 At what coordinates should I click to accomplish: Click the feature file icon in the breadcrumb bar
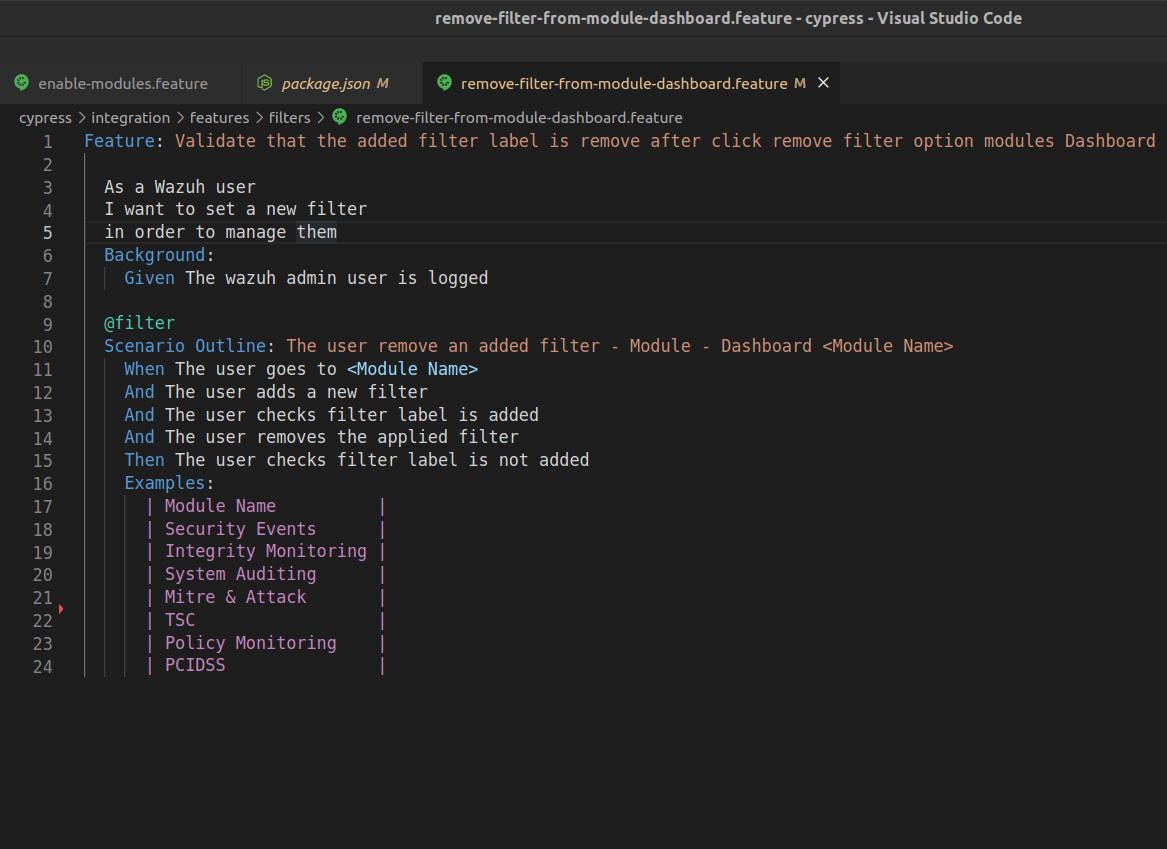click(x=339, y=117)
